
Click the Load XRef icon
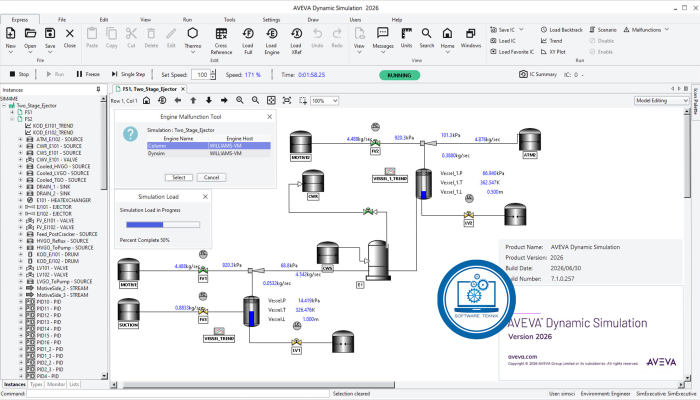(296, 33)
